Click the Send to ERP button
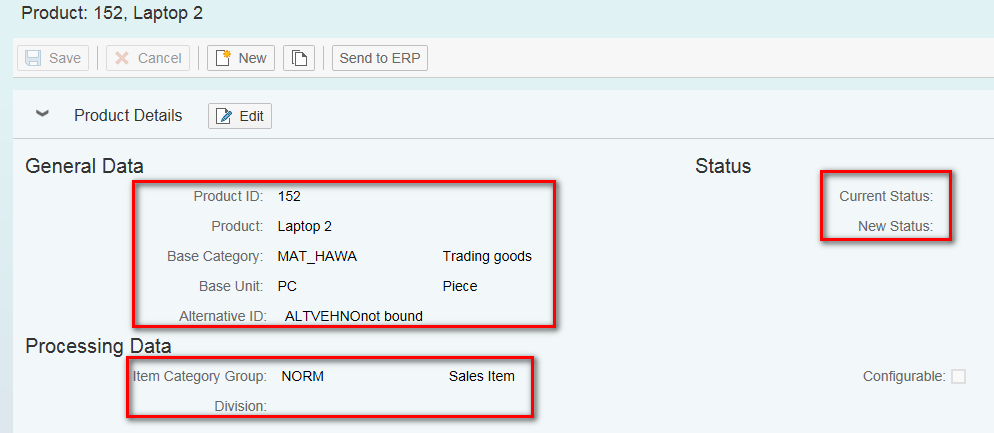This screenshot has height=433, width=994. tap(380, 58)
